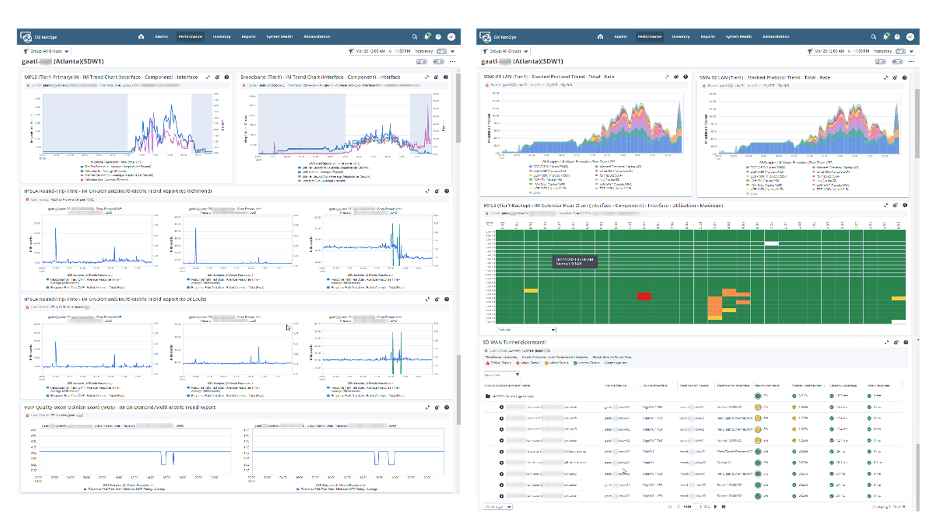Click the home icon in left window navbar

pyautogui.click(x=141, y=35)
